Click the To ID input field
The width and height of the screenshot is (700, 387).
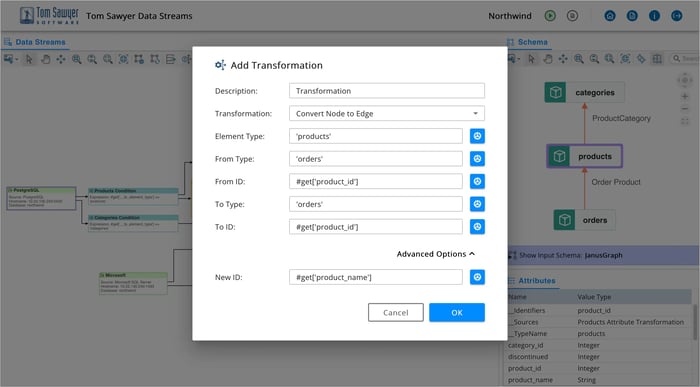coord(376,227)
